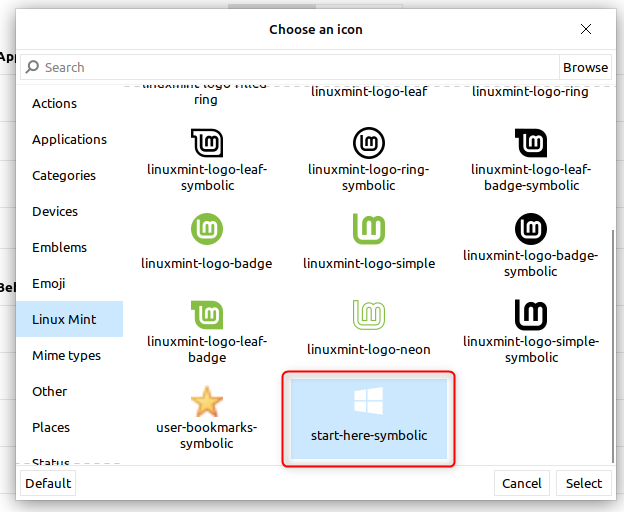Image resolution: width=624 pixels, height=512 pixels.
Task: Focus the Search input field
Action: point(290,68)
